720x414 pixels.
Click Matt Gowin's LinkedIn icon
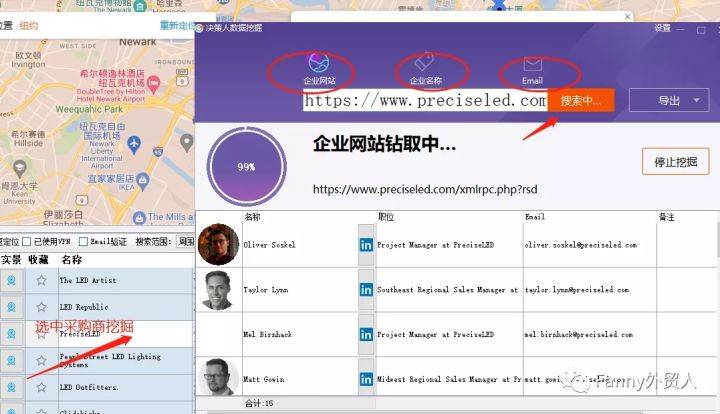point(365,379)
